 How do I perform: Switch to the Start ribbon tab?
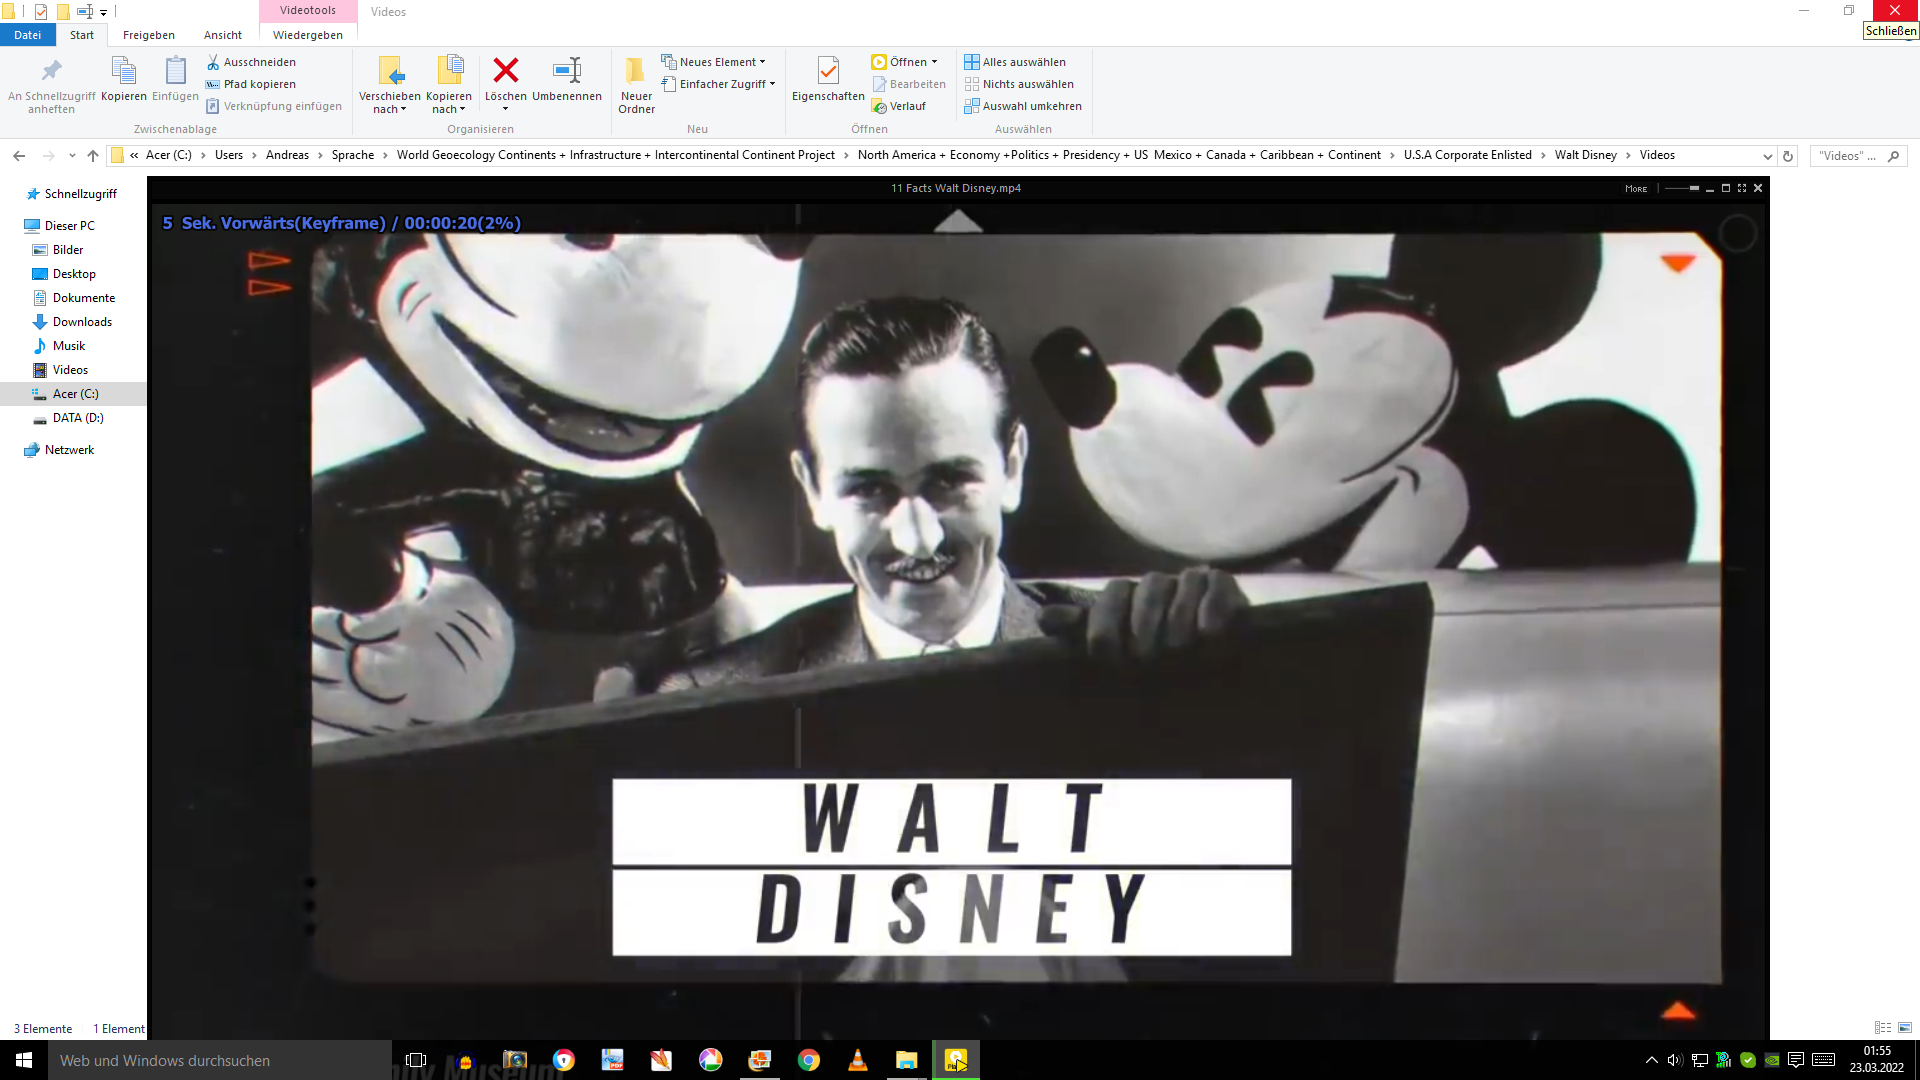[x=82, y=35]
